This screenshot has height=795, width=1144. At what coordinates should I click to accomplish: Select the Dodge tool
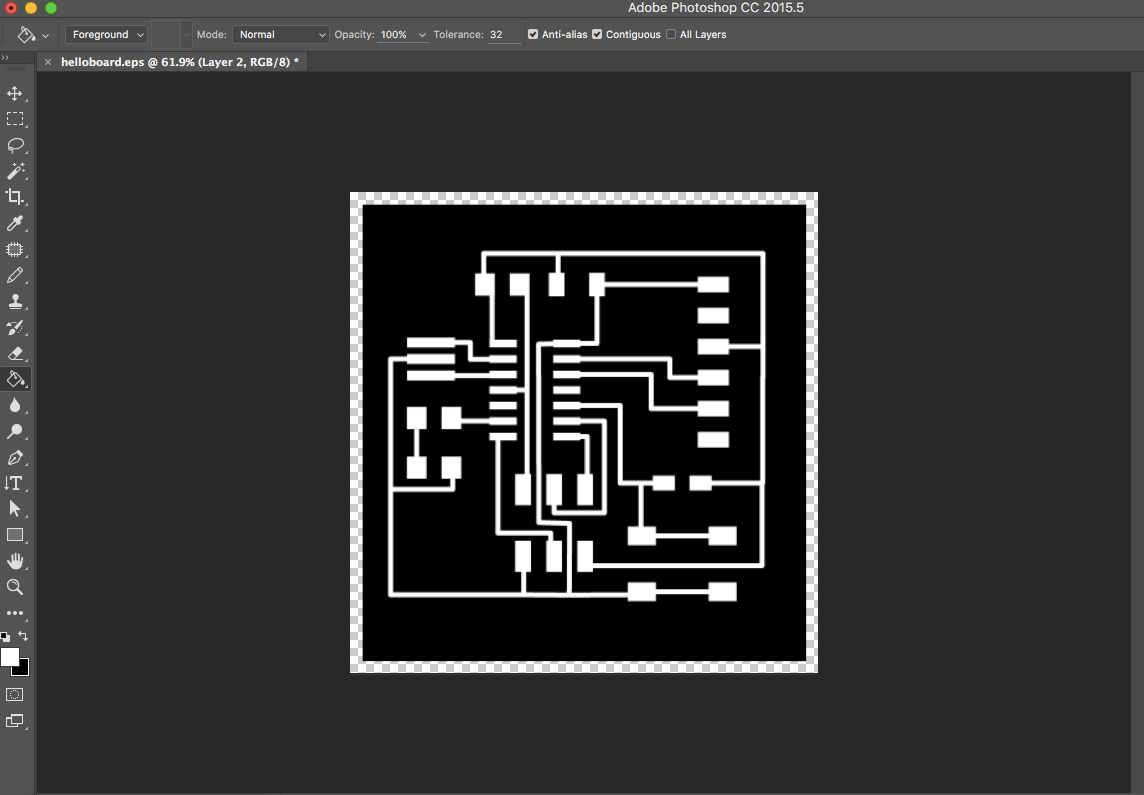pos(15,431)
